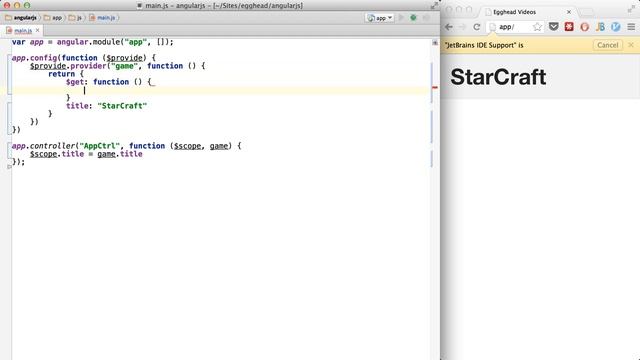Viewport: 640px width, 360px height.
Task: Click the red asterisk extension icon
Action: click(569, 27)
